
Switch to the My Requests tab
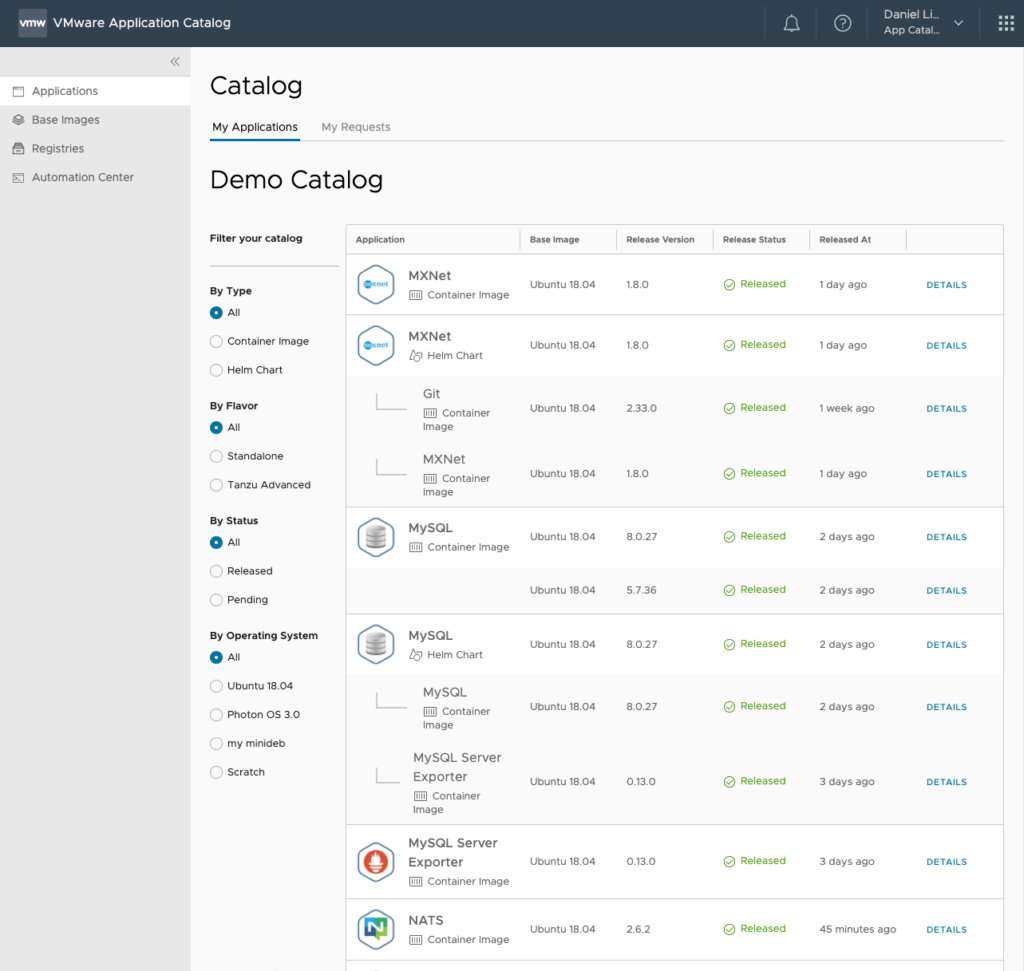[356, 127]
